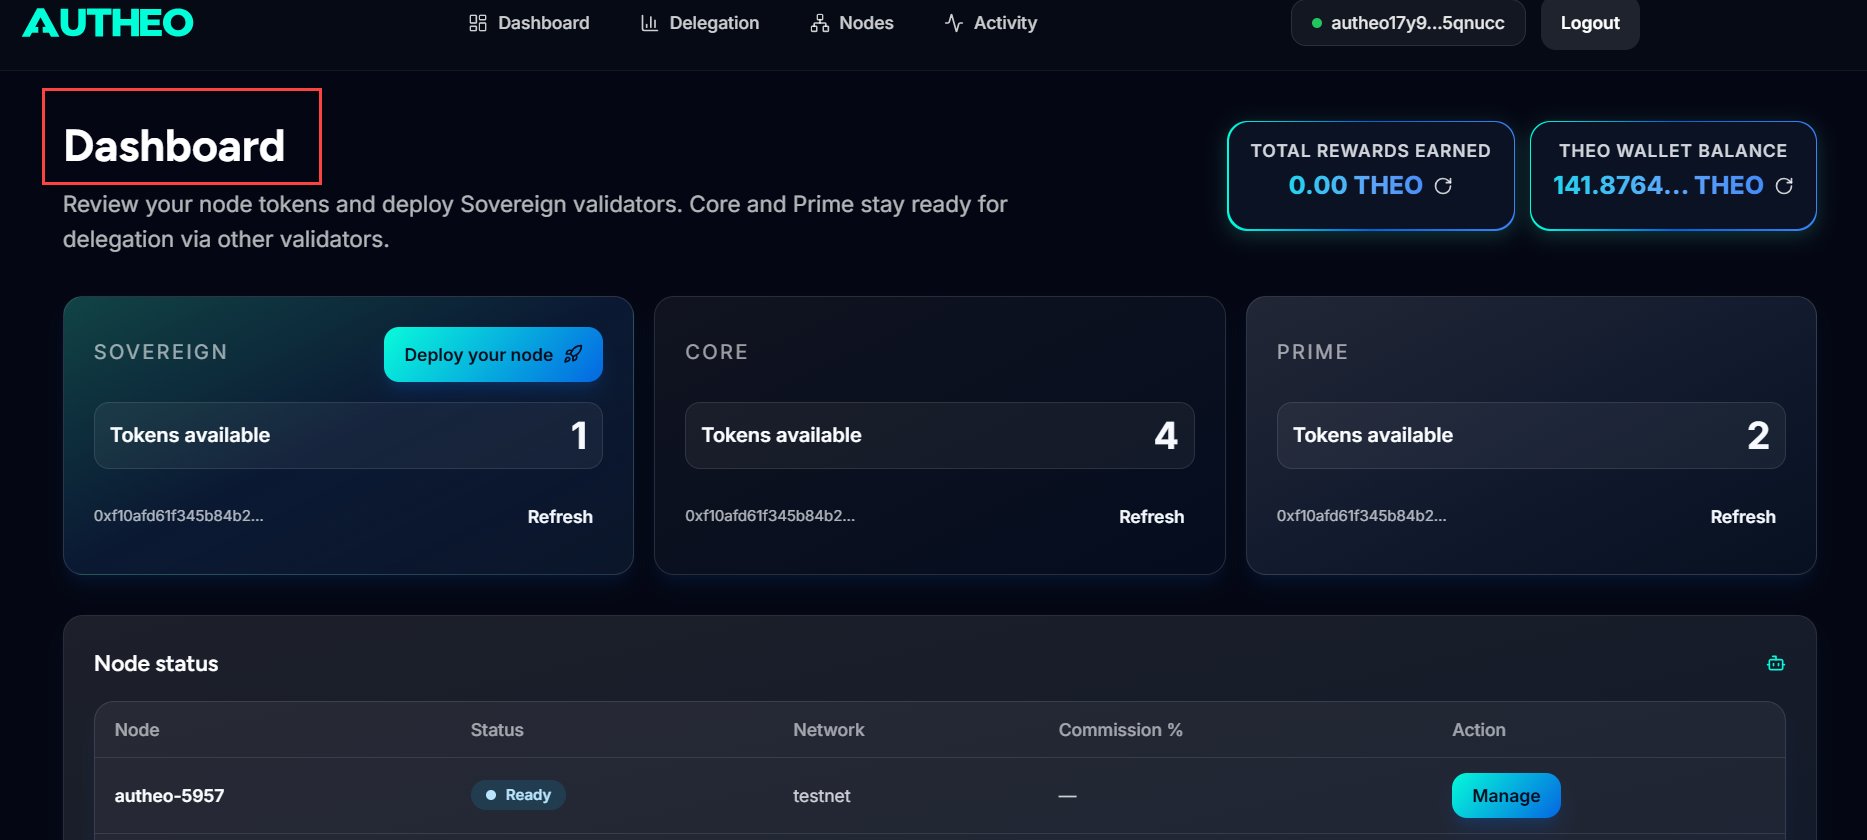The width and height of the screenshot is (1867, 840).
Task: Refresh the Sovereign token card
Action: click(x=560, y=517)
